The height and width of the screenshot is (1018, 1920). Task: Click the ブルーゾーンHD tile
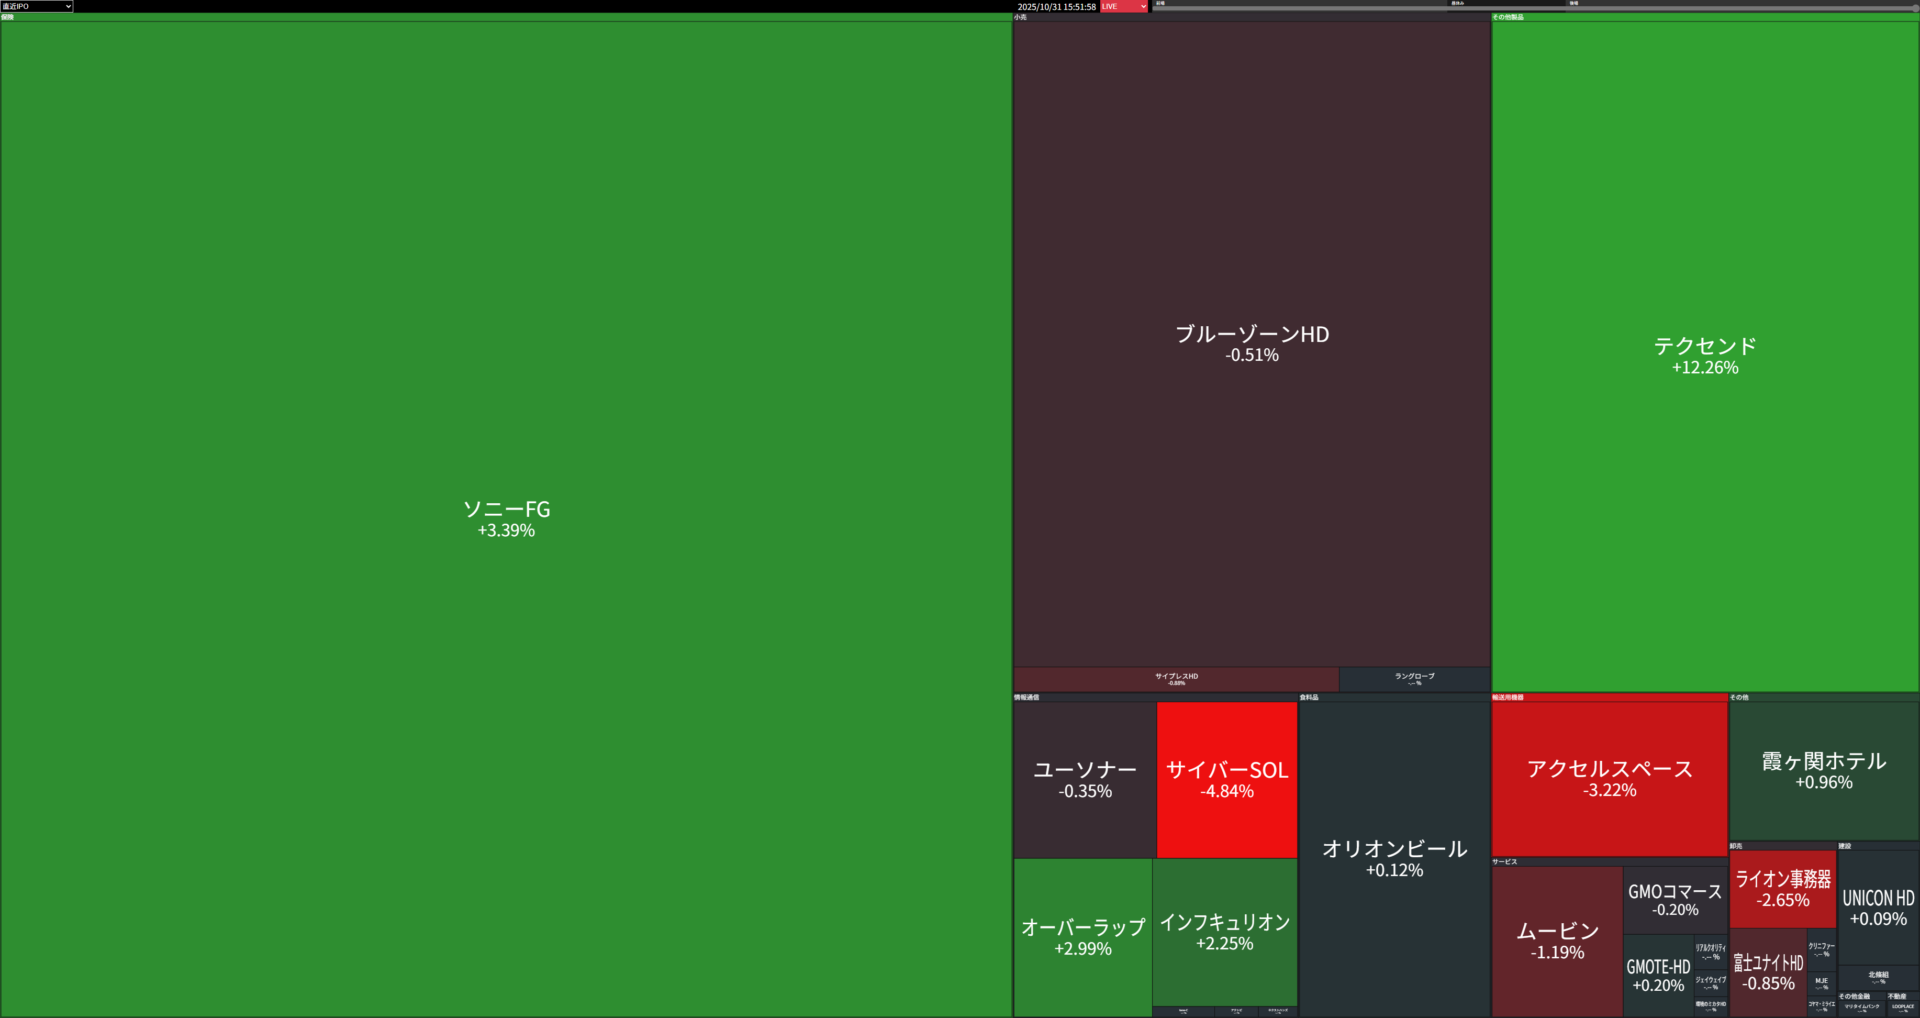(1251, 343)
